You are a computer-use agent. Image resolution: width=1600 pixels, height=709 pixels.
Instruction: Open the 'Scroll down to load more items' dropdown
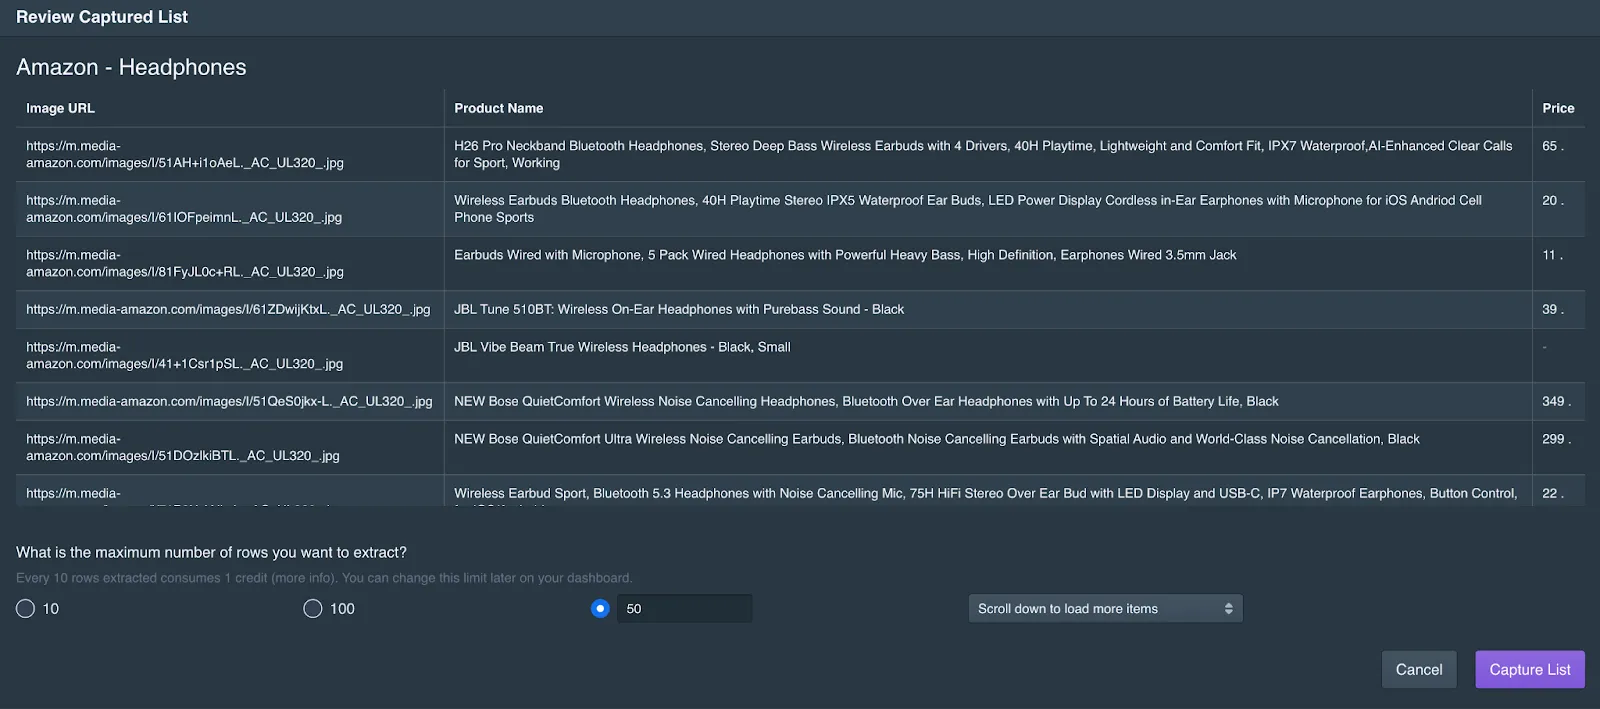coord(1105,608)
